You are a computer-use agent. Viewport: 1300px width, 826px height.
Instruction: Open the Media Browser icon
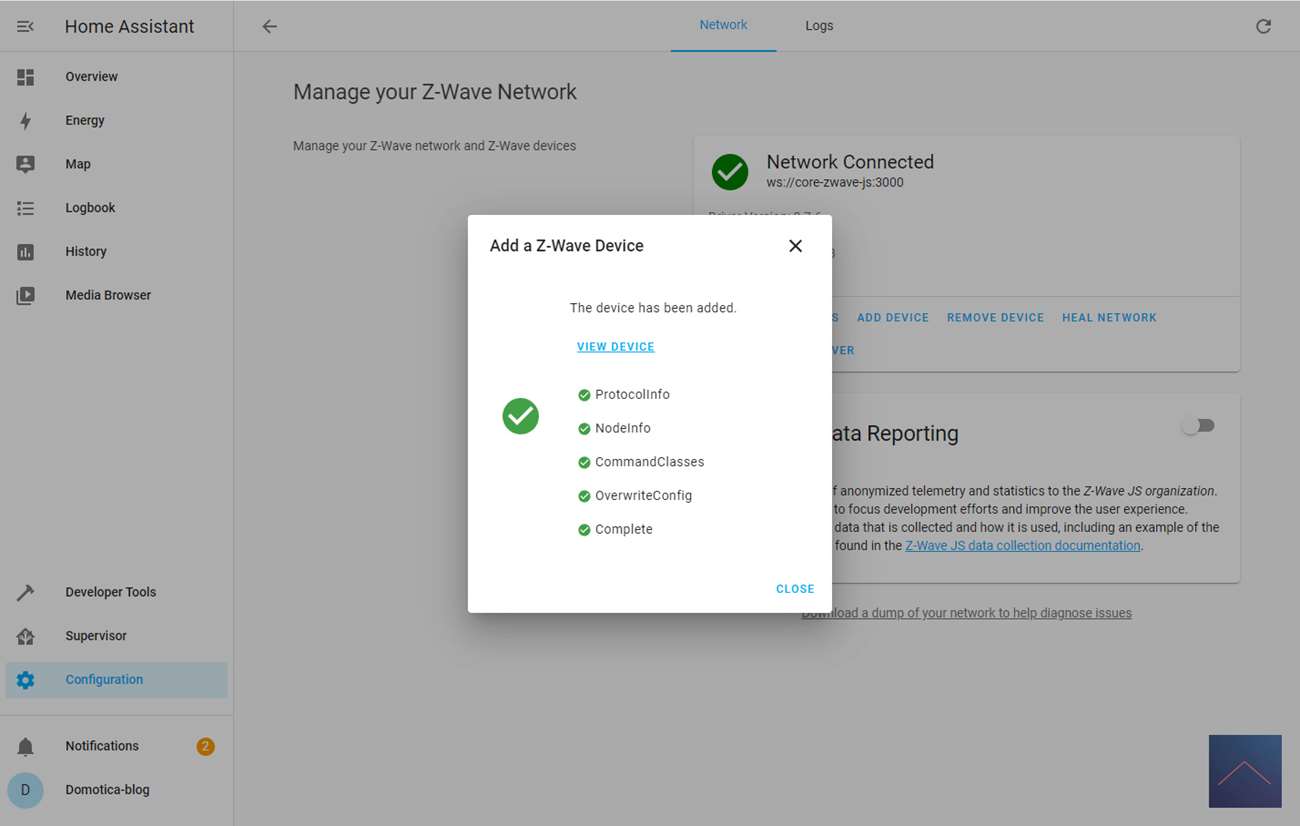pos(26,296)
